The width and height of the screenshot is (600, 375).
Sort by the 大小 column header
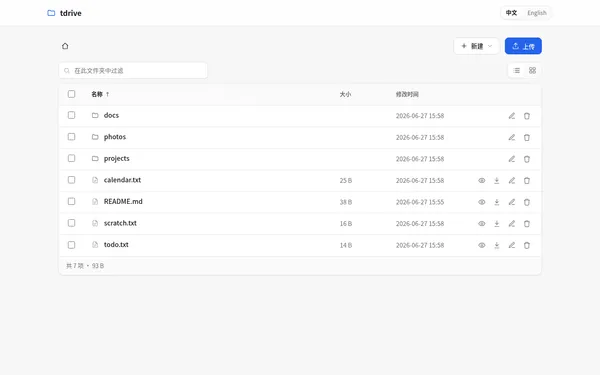tap(345, 94)
